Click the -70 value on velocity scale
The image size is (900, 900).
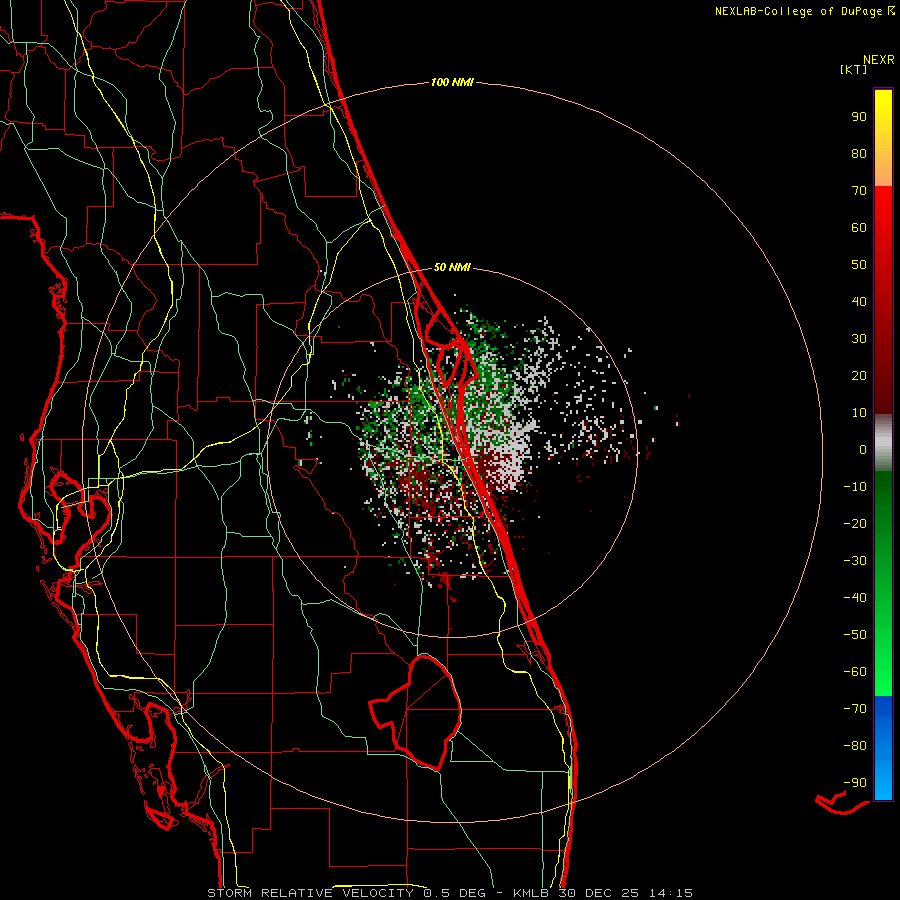click(855, 708)
